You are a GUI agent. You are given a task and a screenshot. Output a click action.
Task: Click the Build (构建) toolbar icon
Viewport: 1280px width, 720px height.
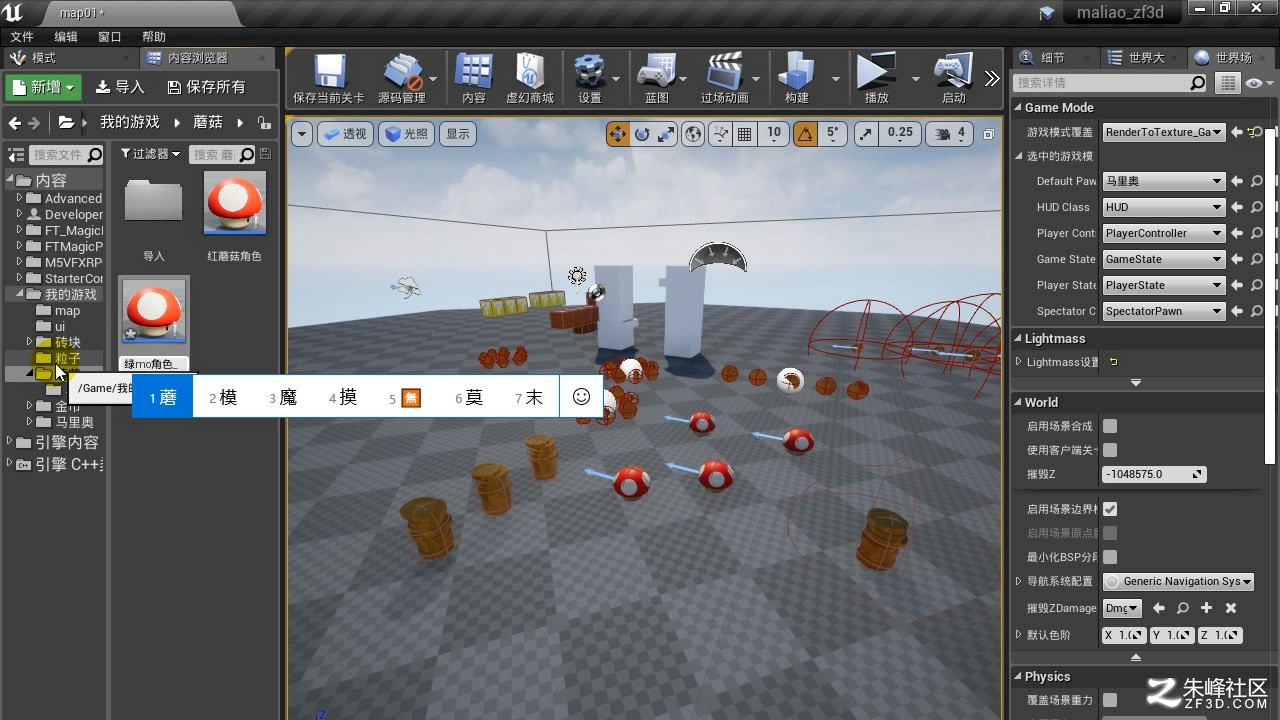click(797, 79)
